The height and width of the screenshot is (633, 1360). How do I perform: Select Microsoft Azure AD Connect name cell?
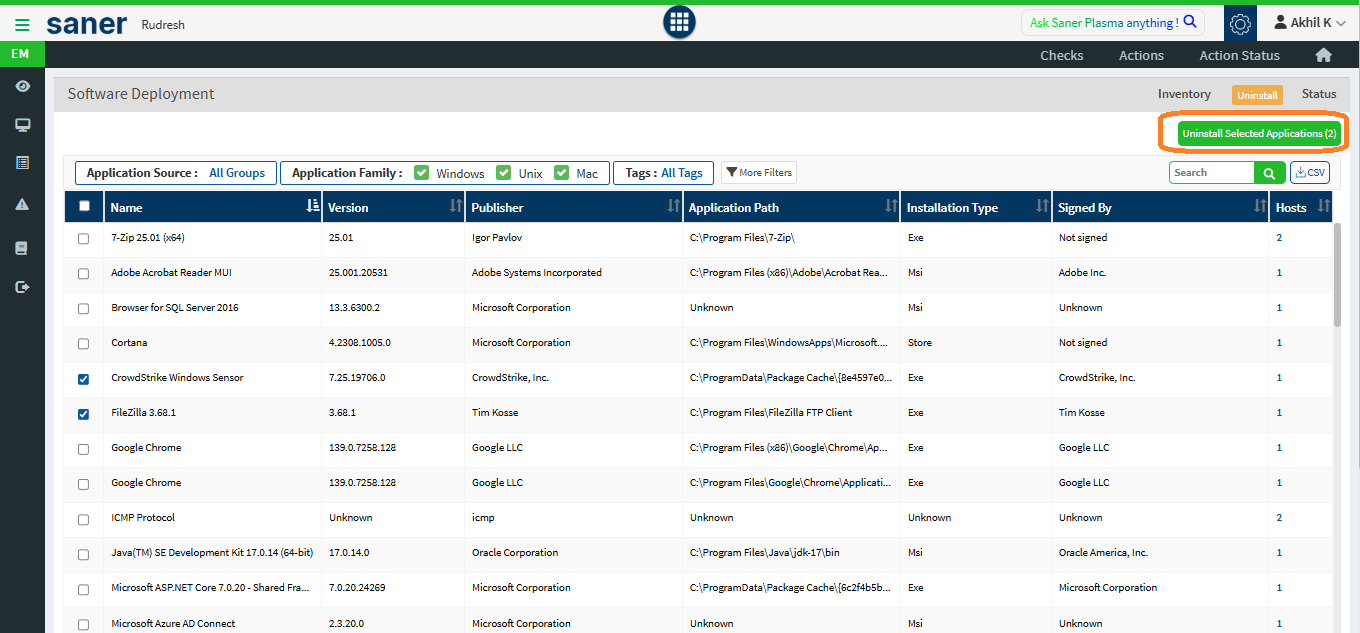[x=173, y=623]
